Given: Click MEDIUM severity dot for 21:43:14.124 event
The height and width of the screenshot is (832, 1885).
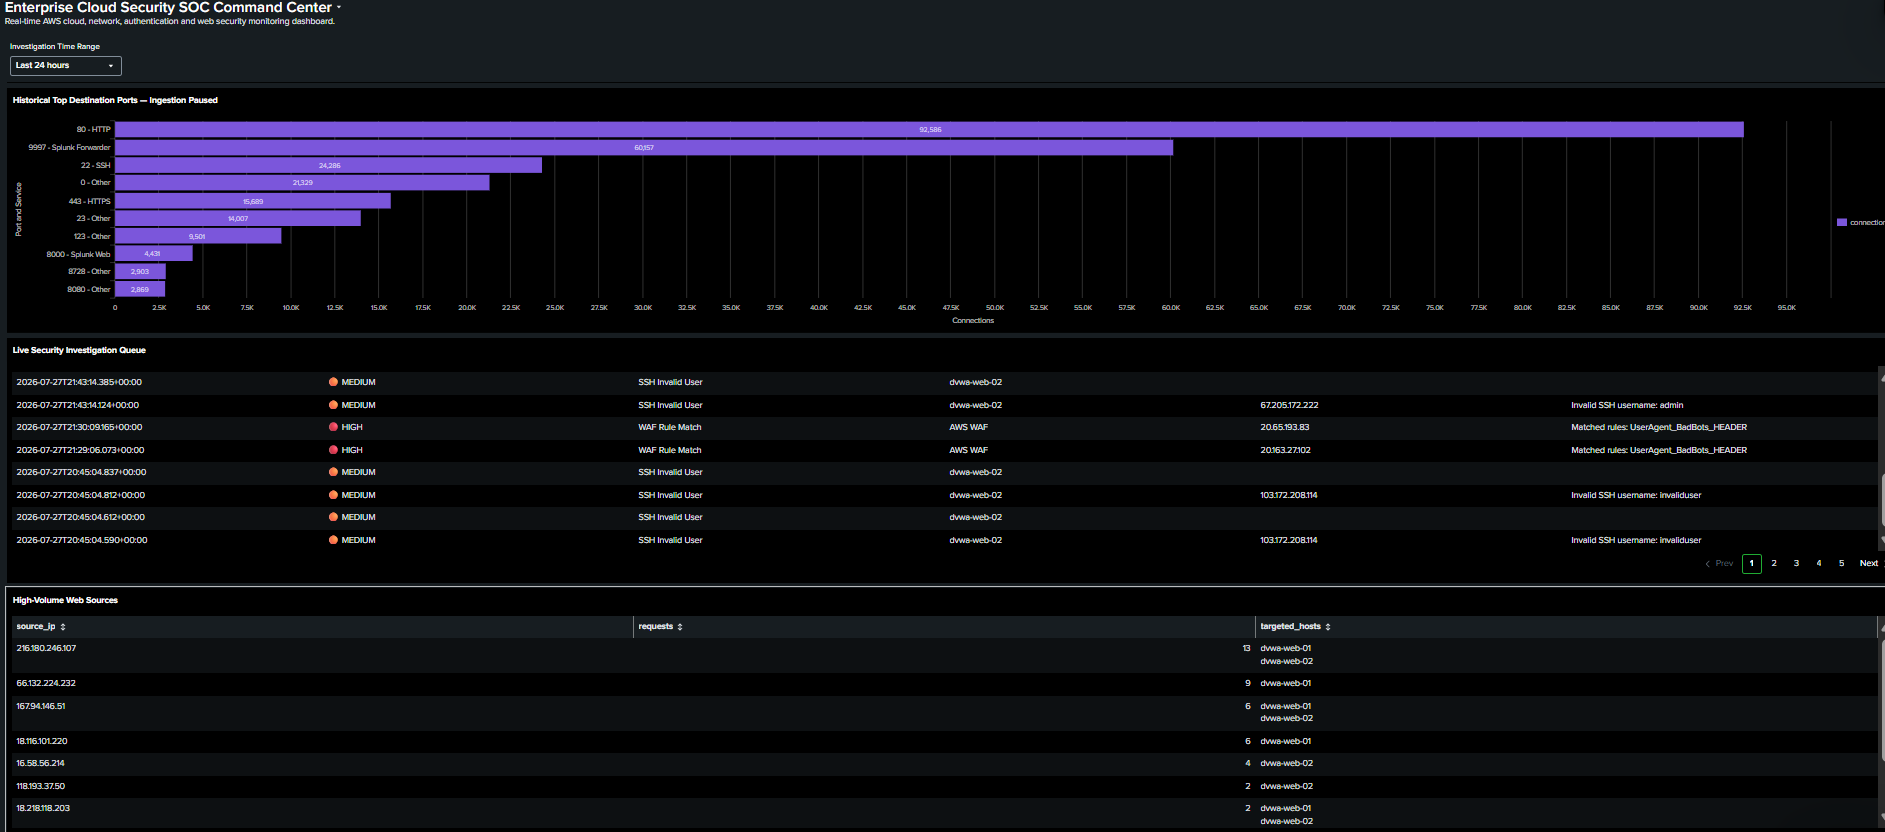Looking at the screenshot, I should coord(333,405).
